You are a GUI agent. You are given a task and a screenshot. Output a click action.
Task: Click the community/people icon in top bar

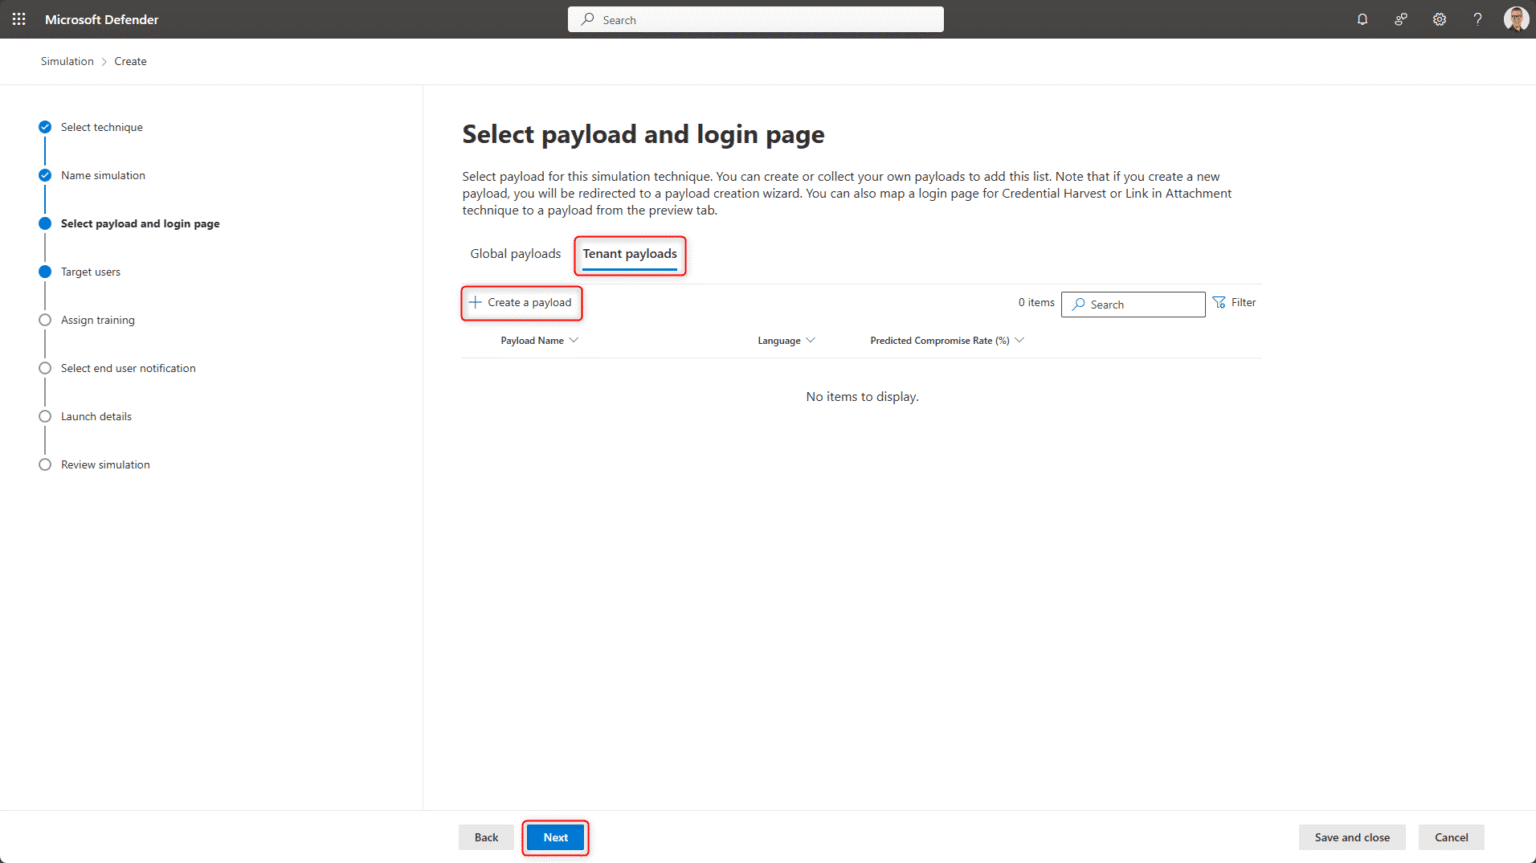1400,19
